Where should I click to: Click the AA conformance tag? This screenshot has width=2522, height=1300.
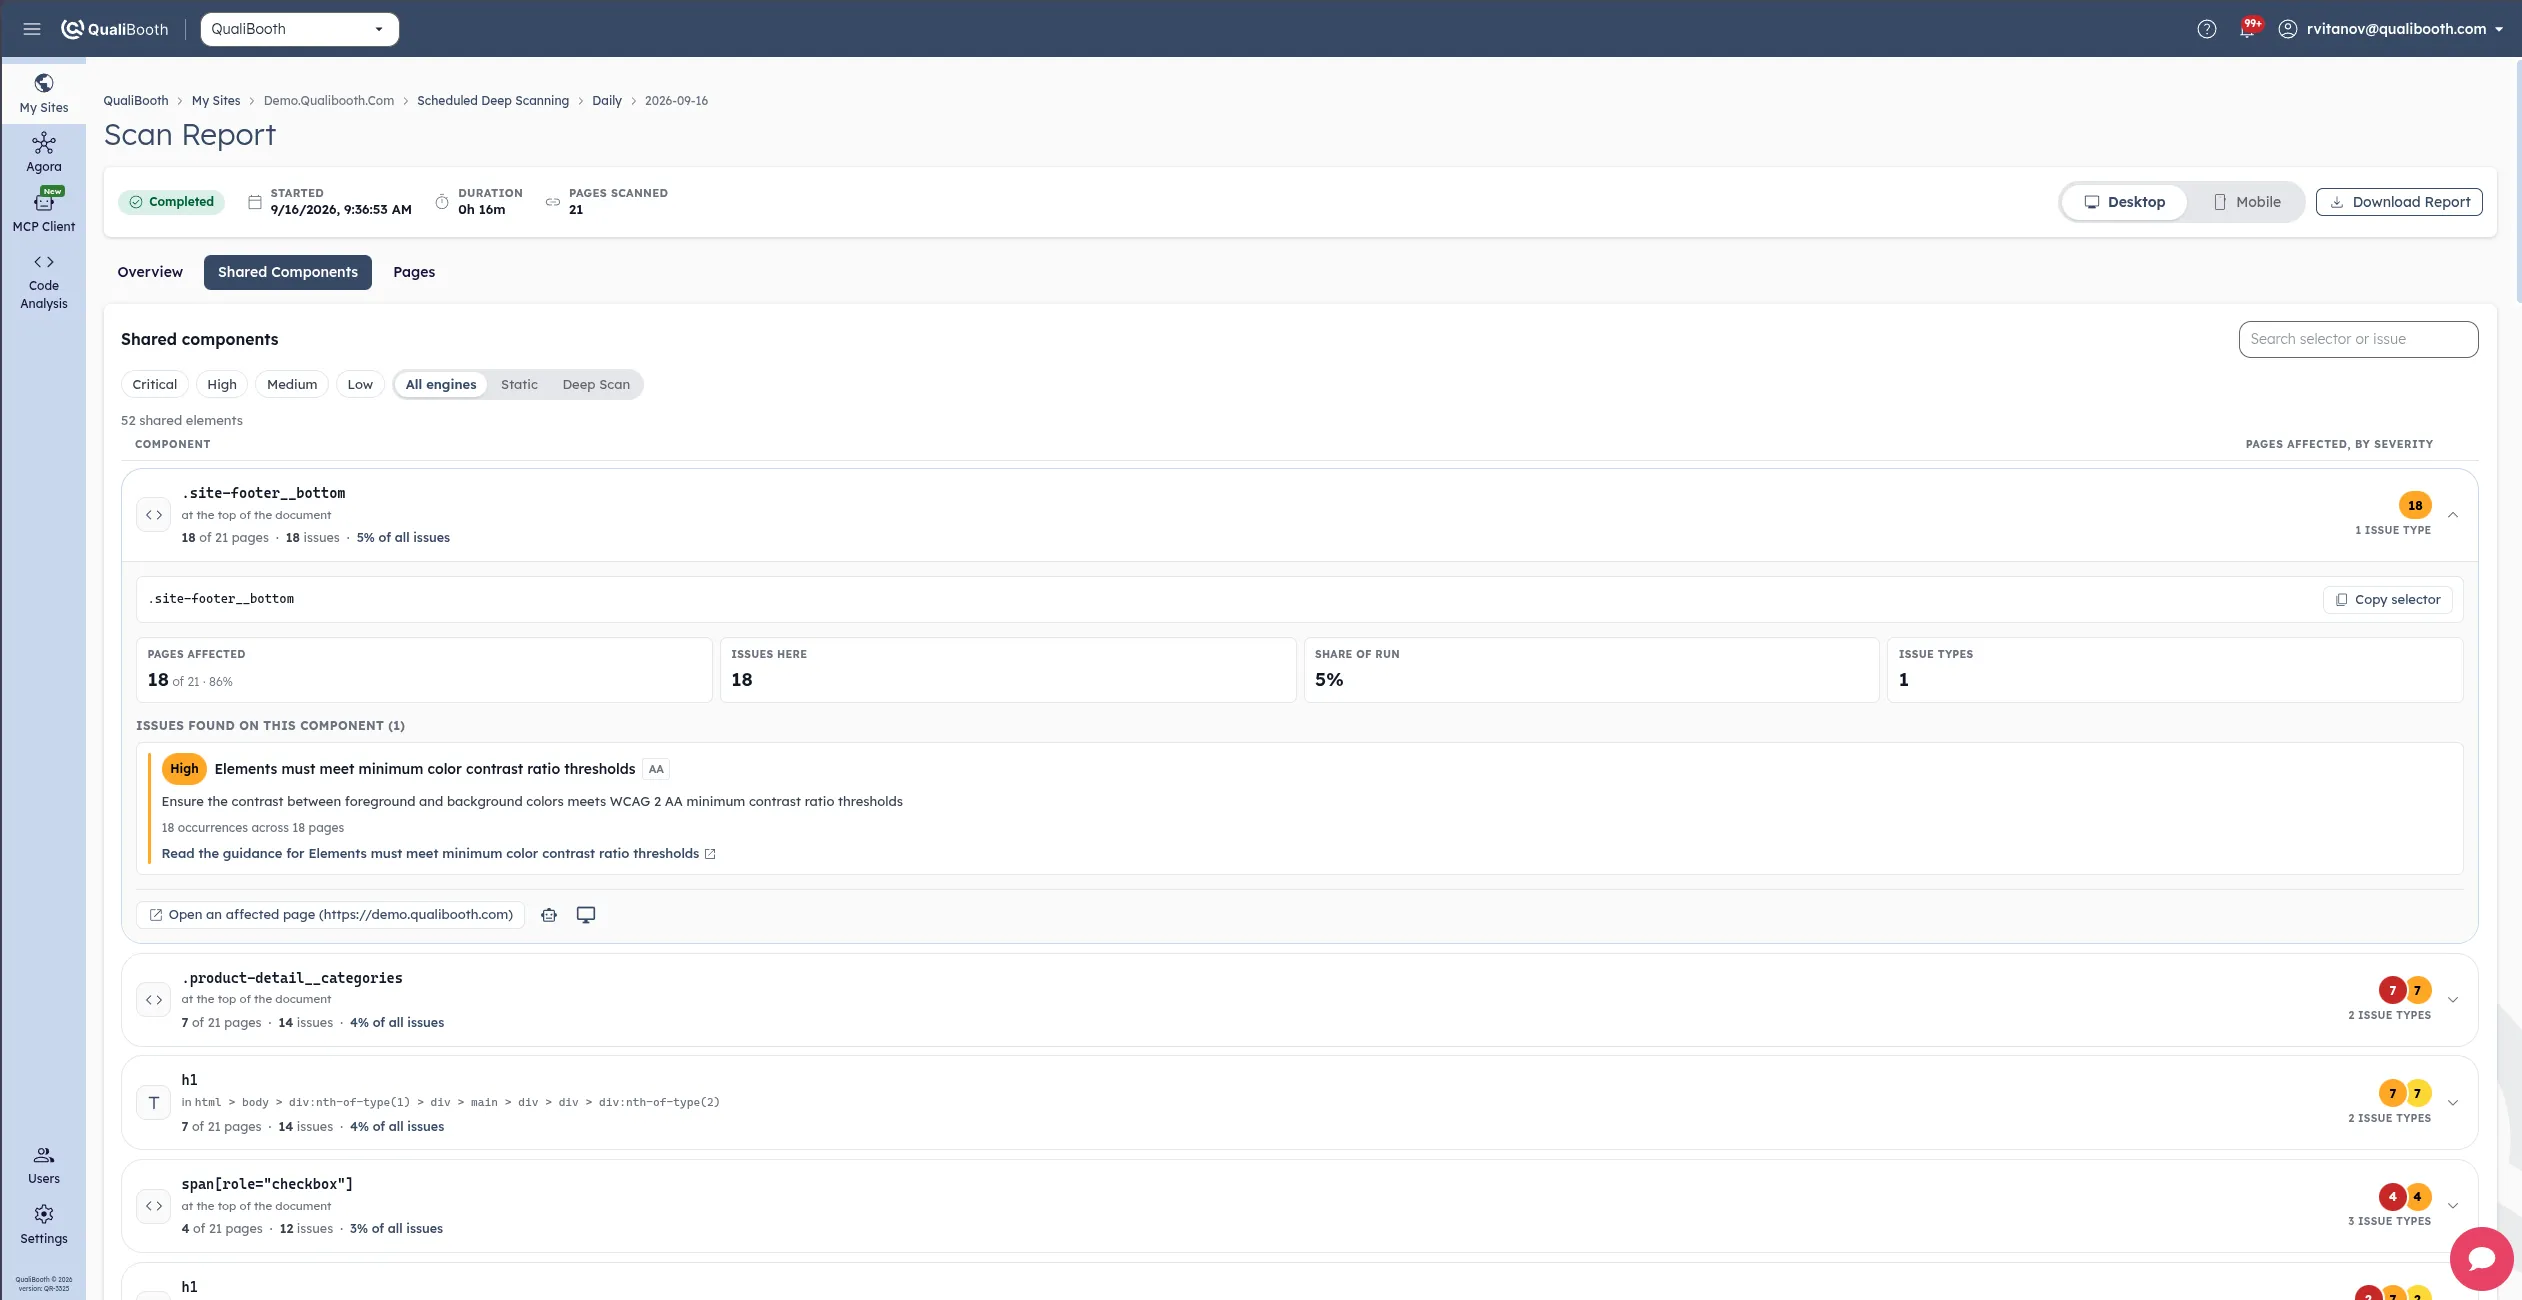pyautogui.click(x=656, y=769)
